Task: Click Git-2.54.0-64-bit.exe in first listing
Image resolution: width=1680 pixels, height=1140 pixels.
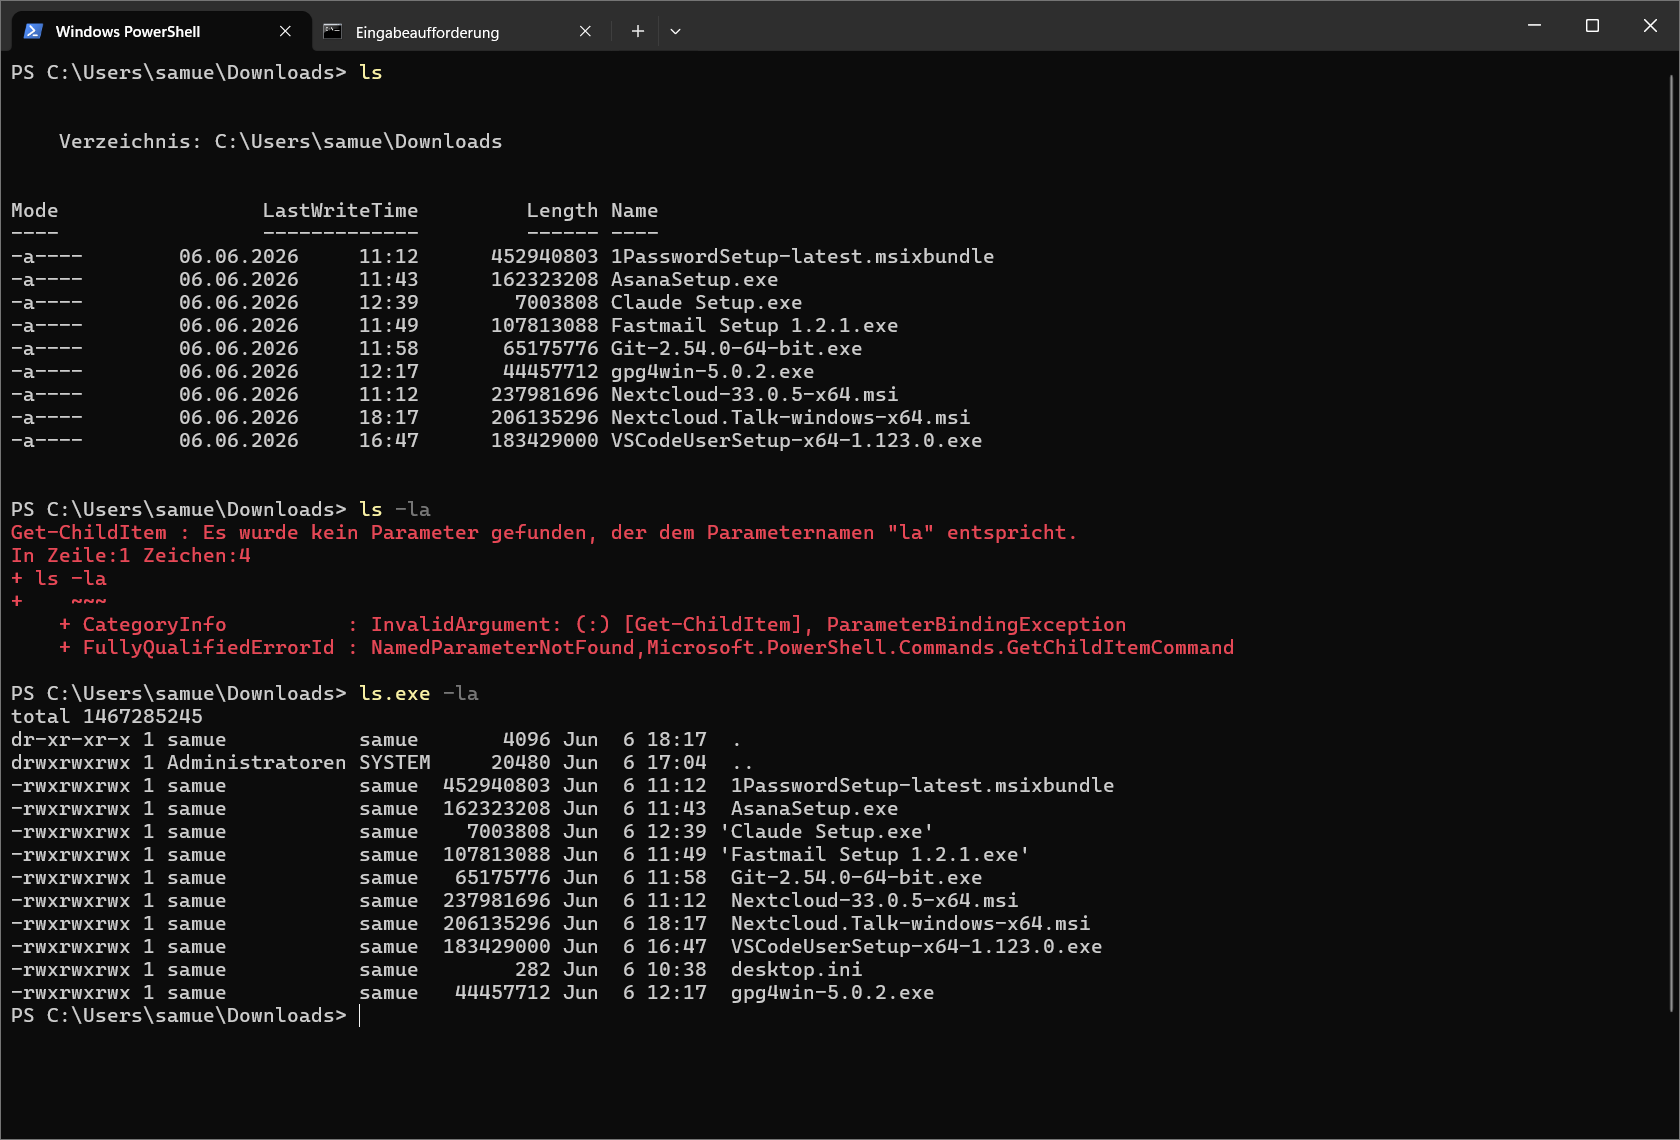Action: [x=736, y=348]
